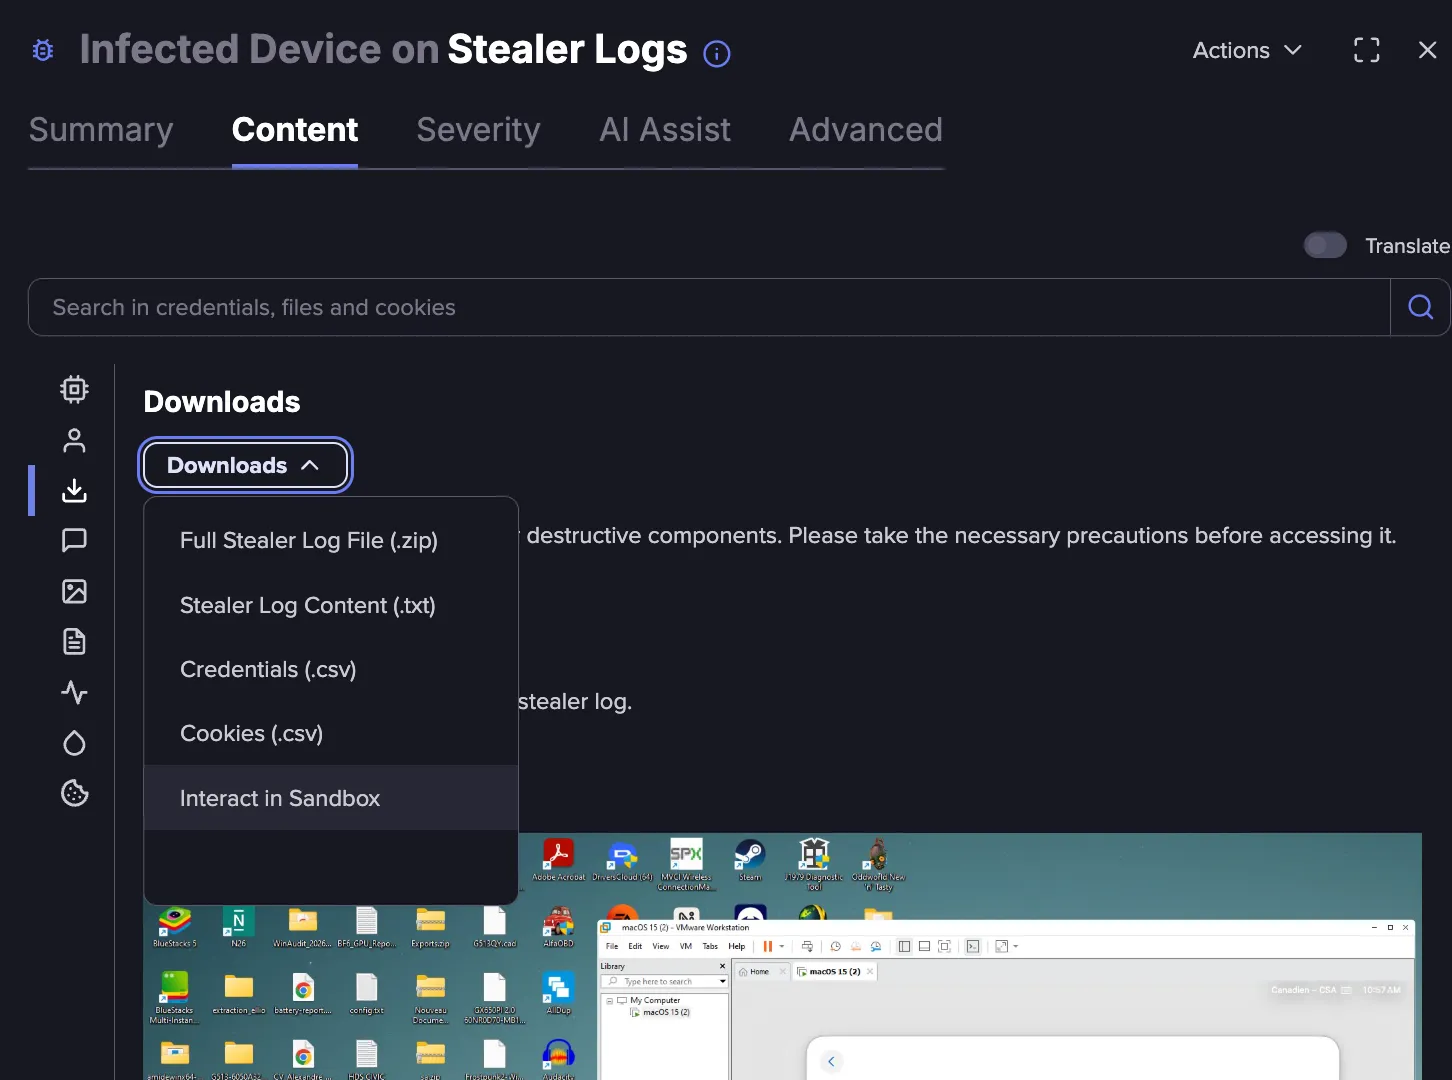The width and height of the screenshot is (1452, 1080).
Task: Click the info icon beside Stealer Logs
Action: tap(717, 53)
